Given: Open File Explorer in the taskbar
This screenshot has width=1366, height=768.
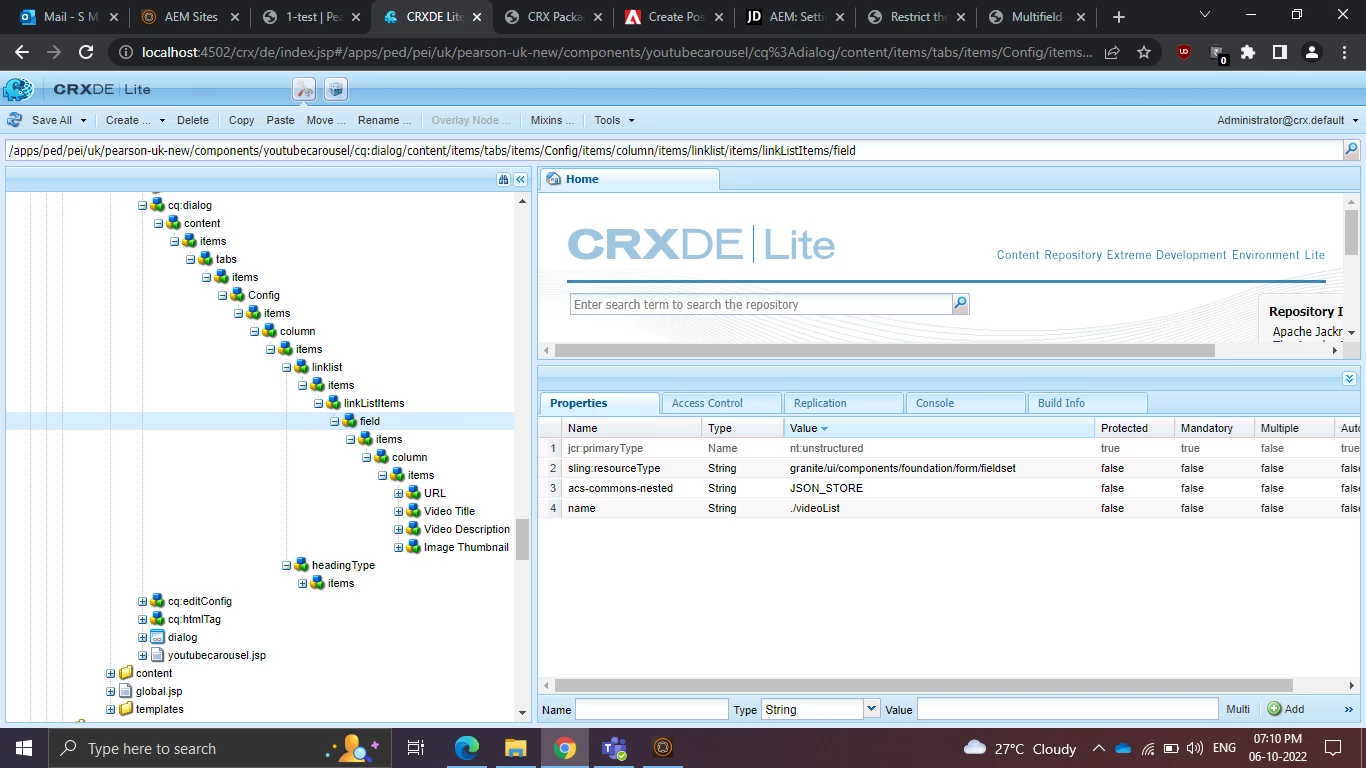Looking at the screenshot, I should 515,747.
